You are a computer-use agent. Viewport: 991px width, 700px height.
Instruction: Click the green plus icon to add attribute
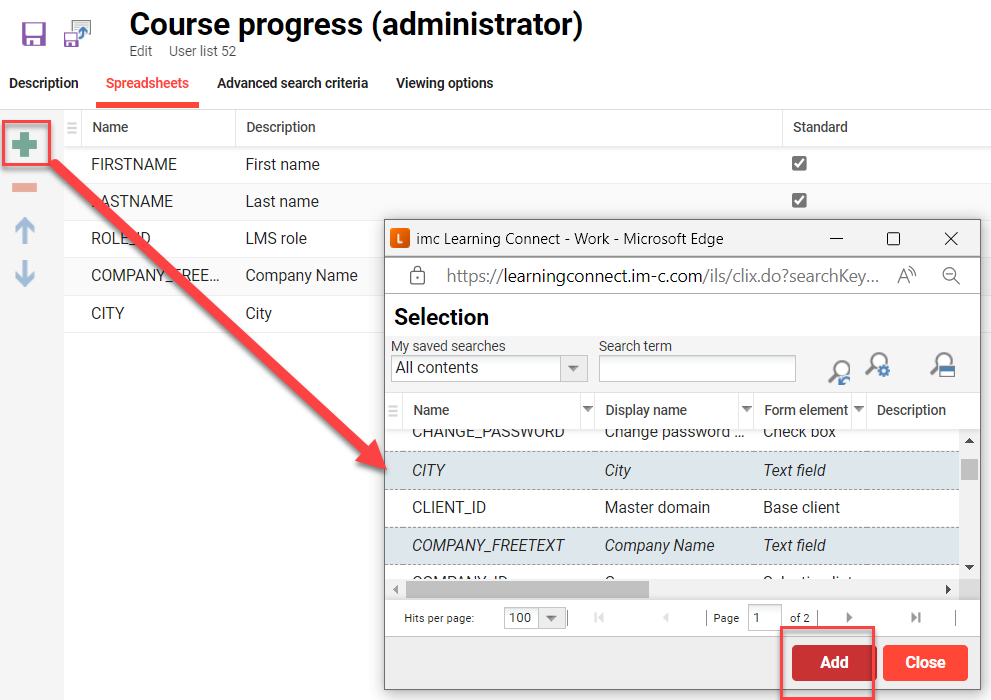coord(25,142)
